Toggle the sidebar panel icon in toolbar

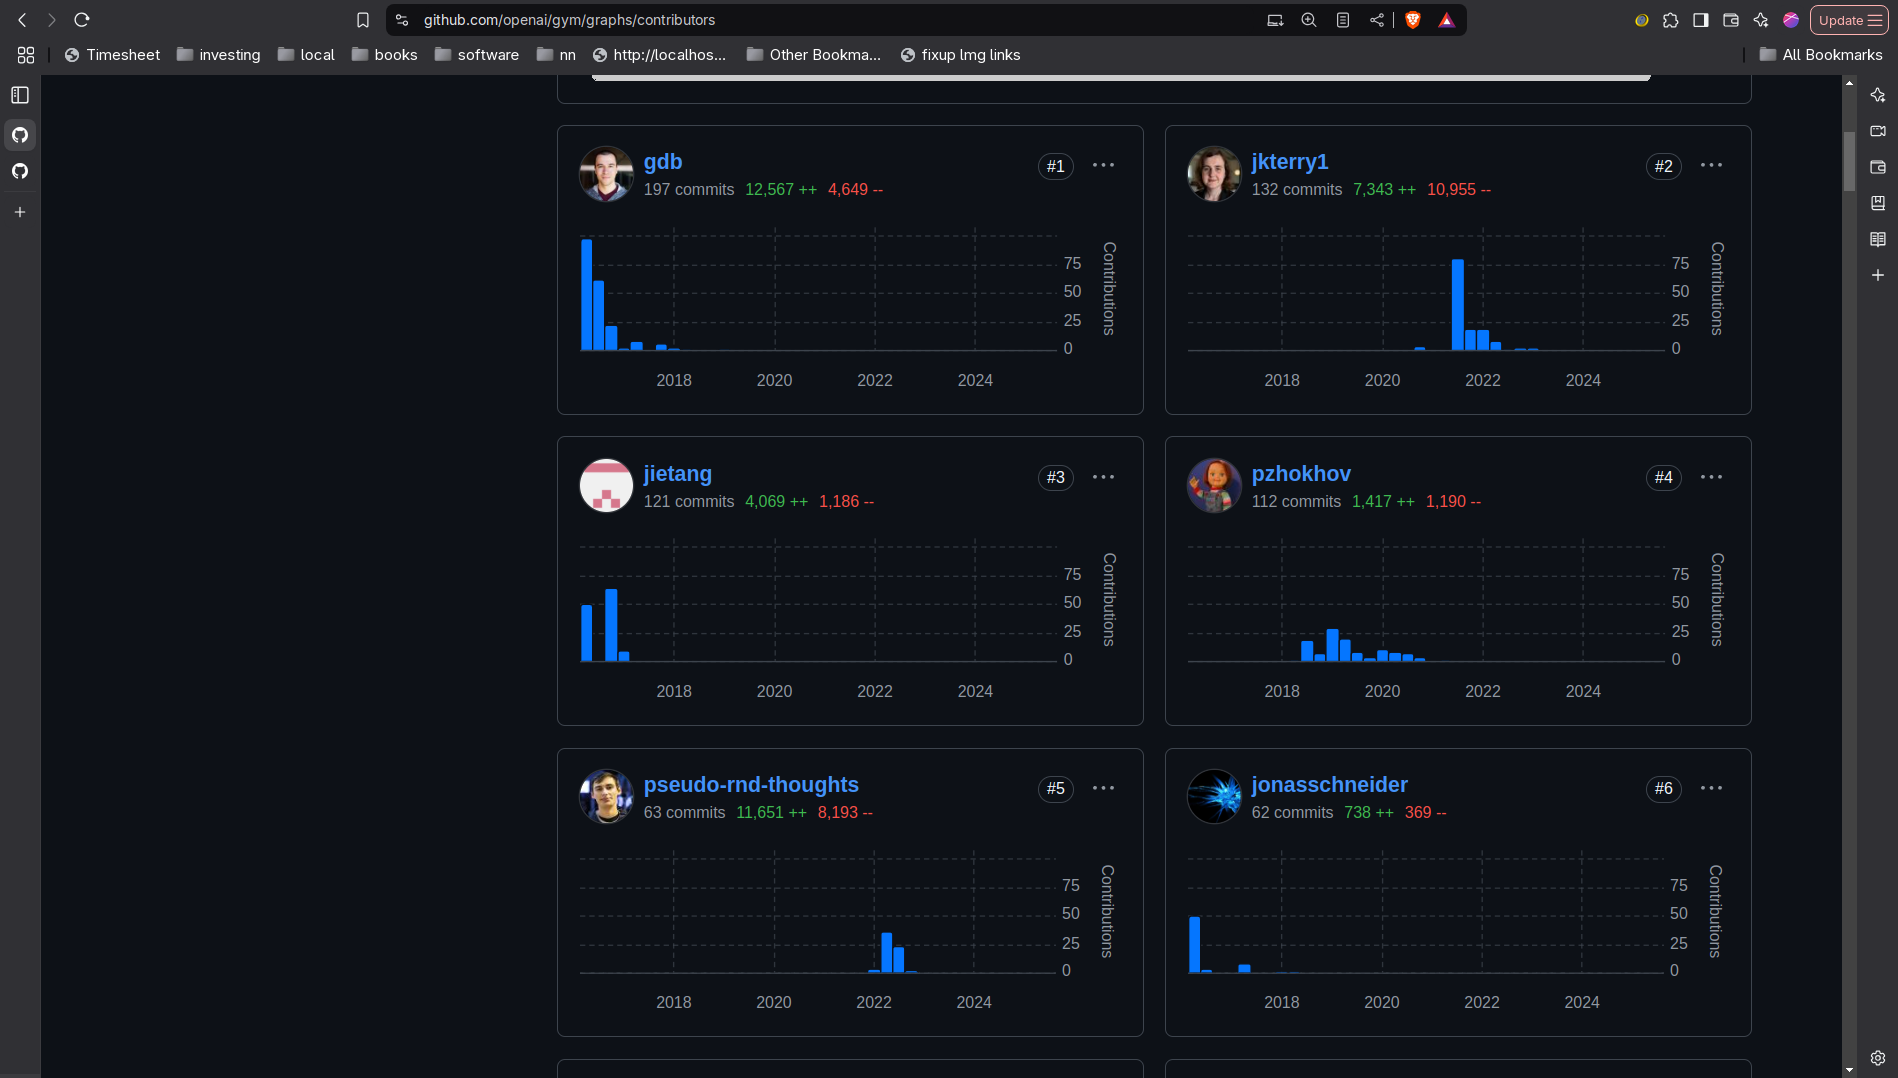[x=1701, y=20]
